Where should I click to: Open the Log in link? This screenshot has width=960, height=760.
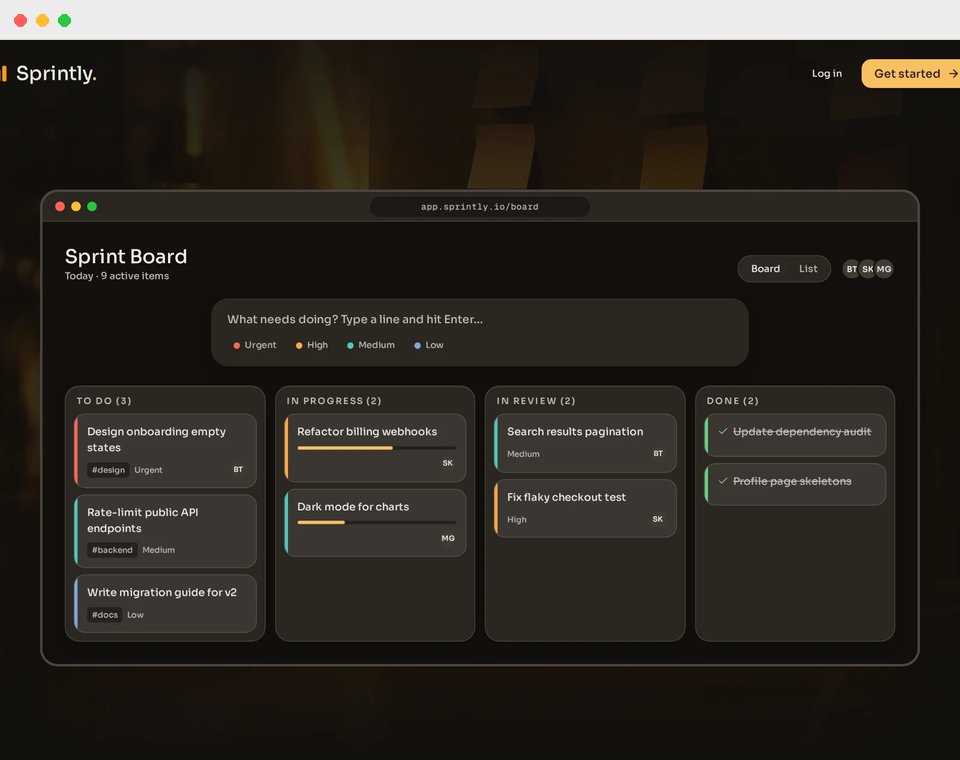(x=827, y=73)
